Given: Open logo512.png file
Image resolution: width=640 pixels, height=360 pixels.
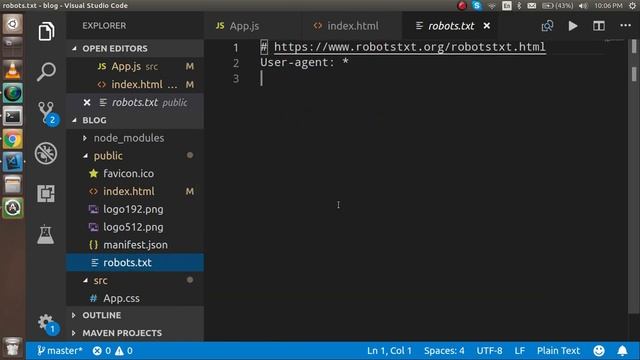Looking at the screenshot, I should coord(135,227).
